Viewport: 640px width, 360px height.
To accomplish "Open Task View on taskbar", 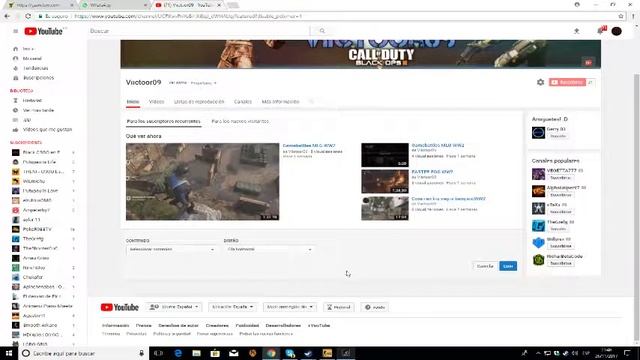I will [158, 353].
